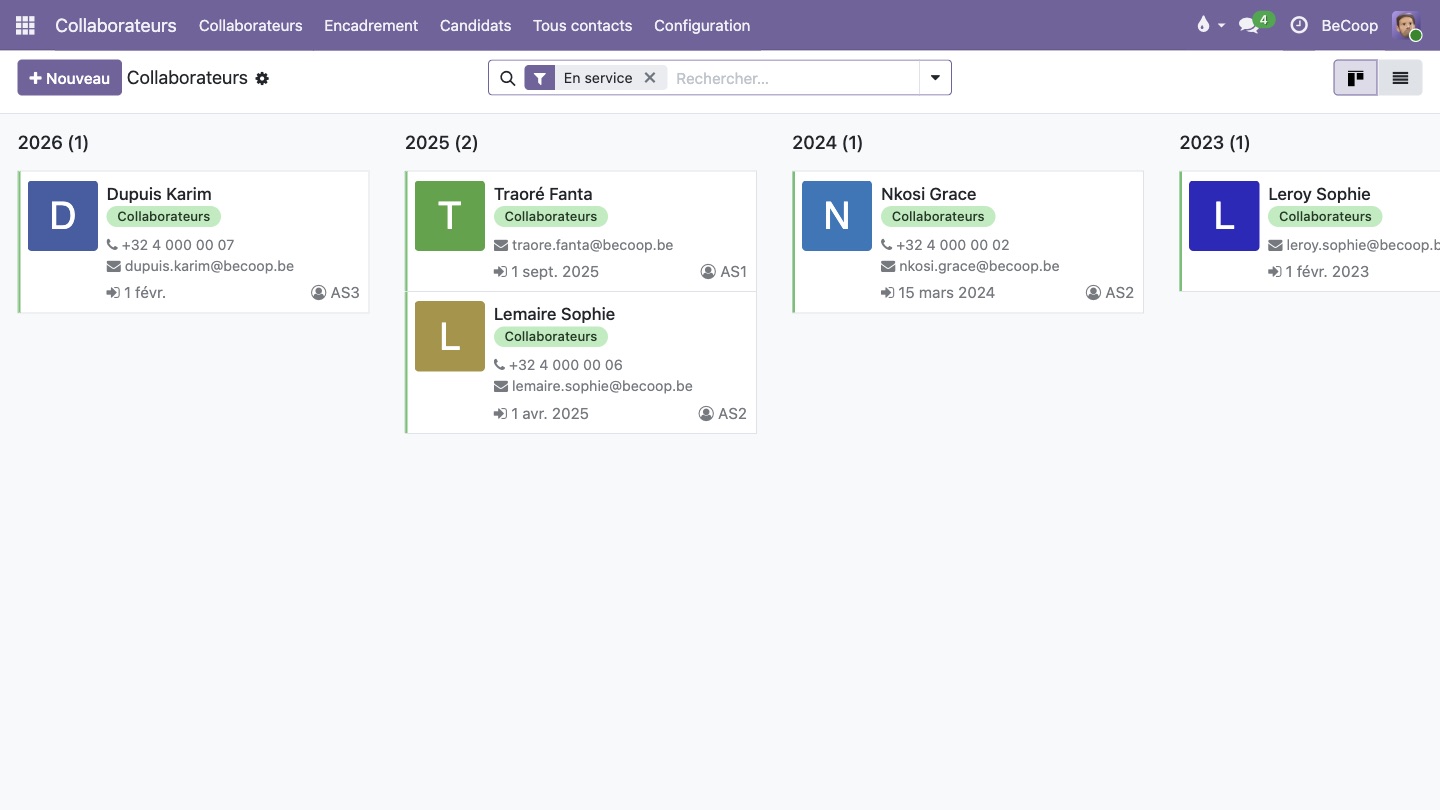The height and width of the screenshot is (810, 1440).
Task: Click the entry-date icon beside 15 mars 2024
Action: (887, 293)
